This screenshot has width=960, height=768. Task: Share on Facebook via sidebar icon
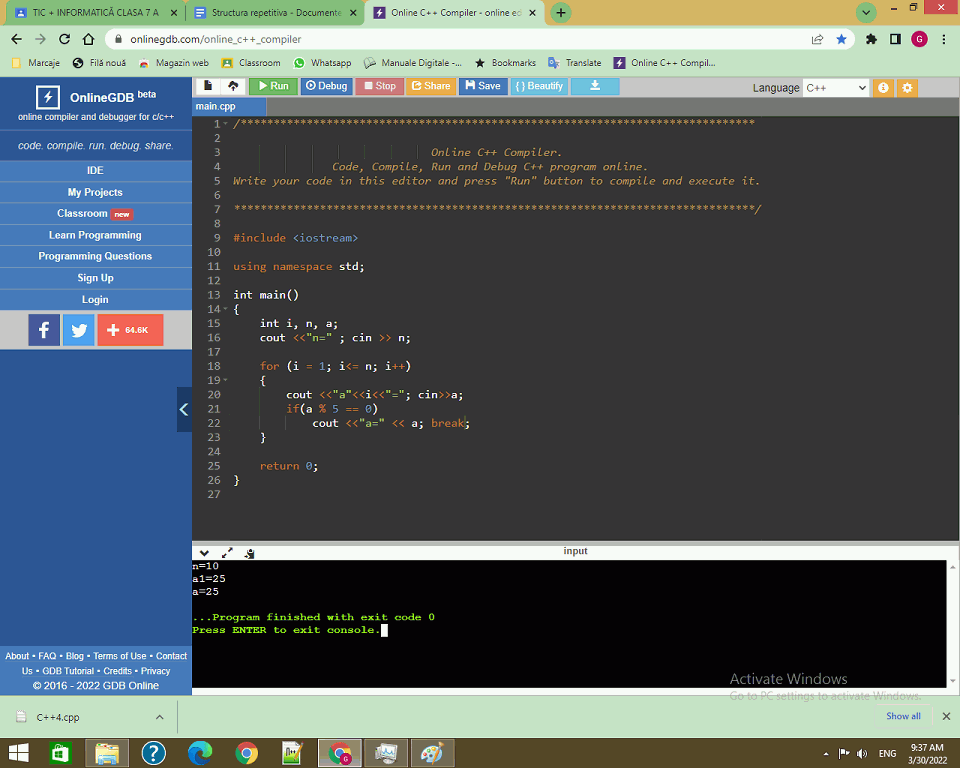44,330
